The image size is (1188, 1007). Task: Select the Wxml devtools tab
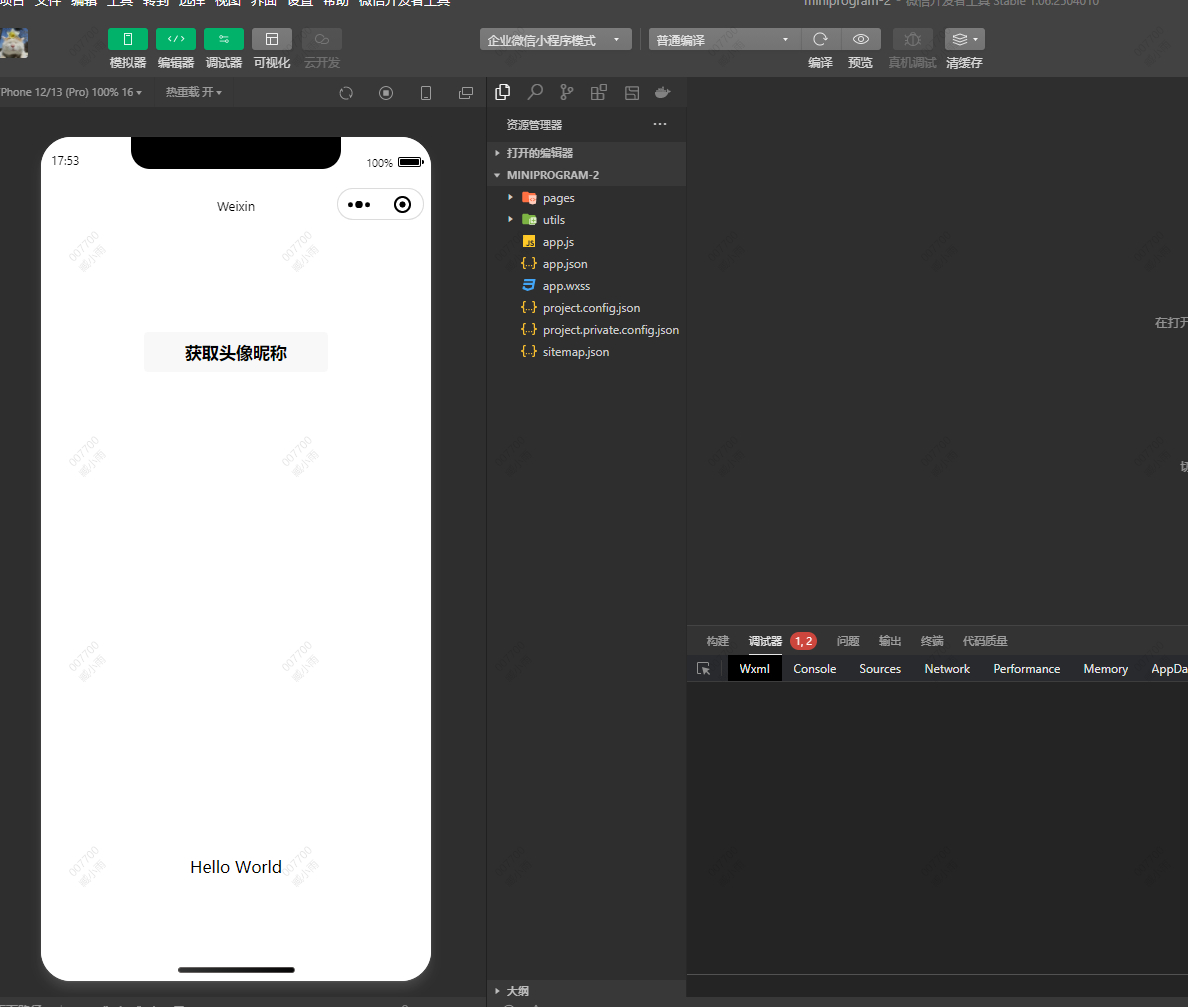(755, 668)
